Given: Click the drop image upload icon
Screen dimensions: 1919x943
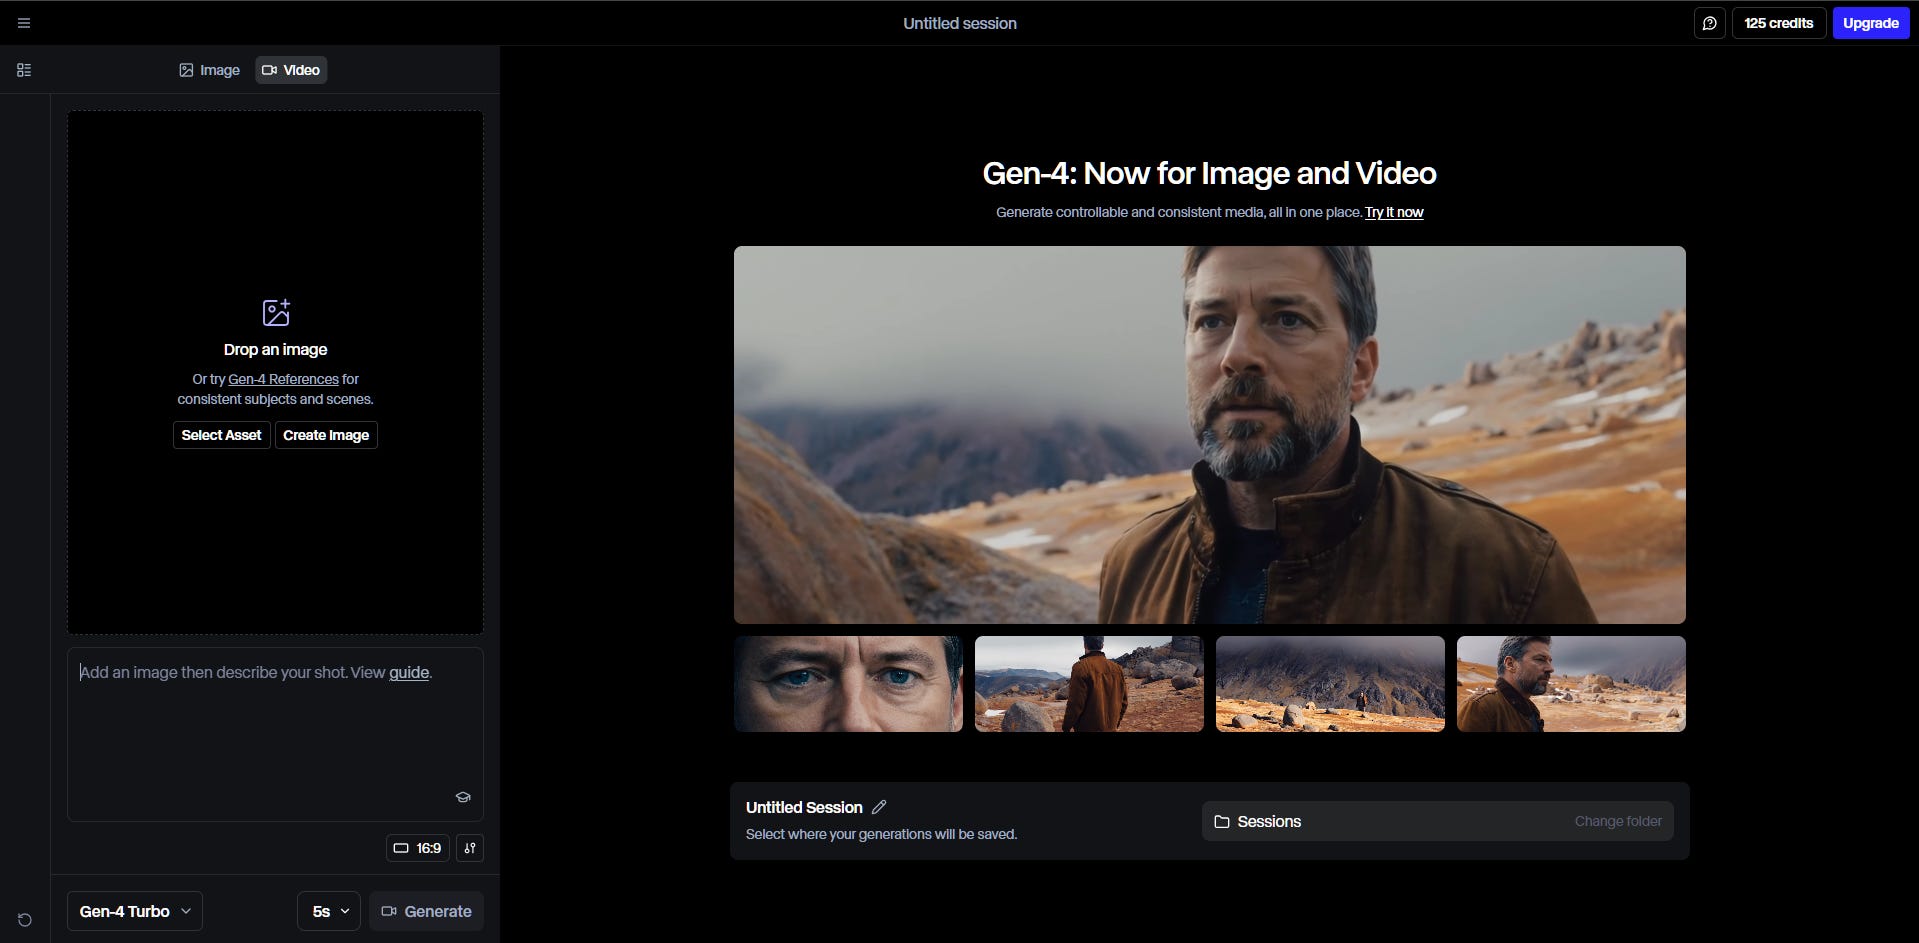Looking at the screenshot, I should (x=276, y=312).
